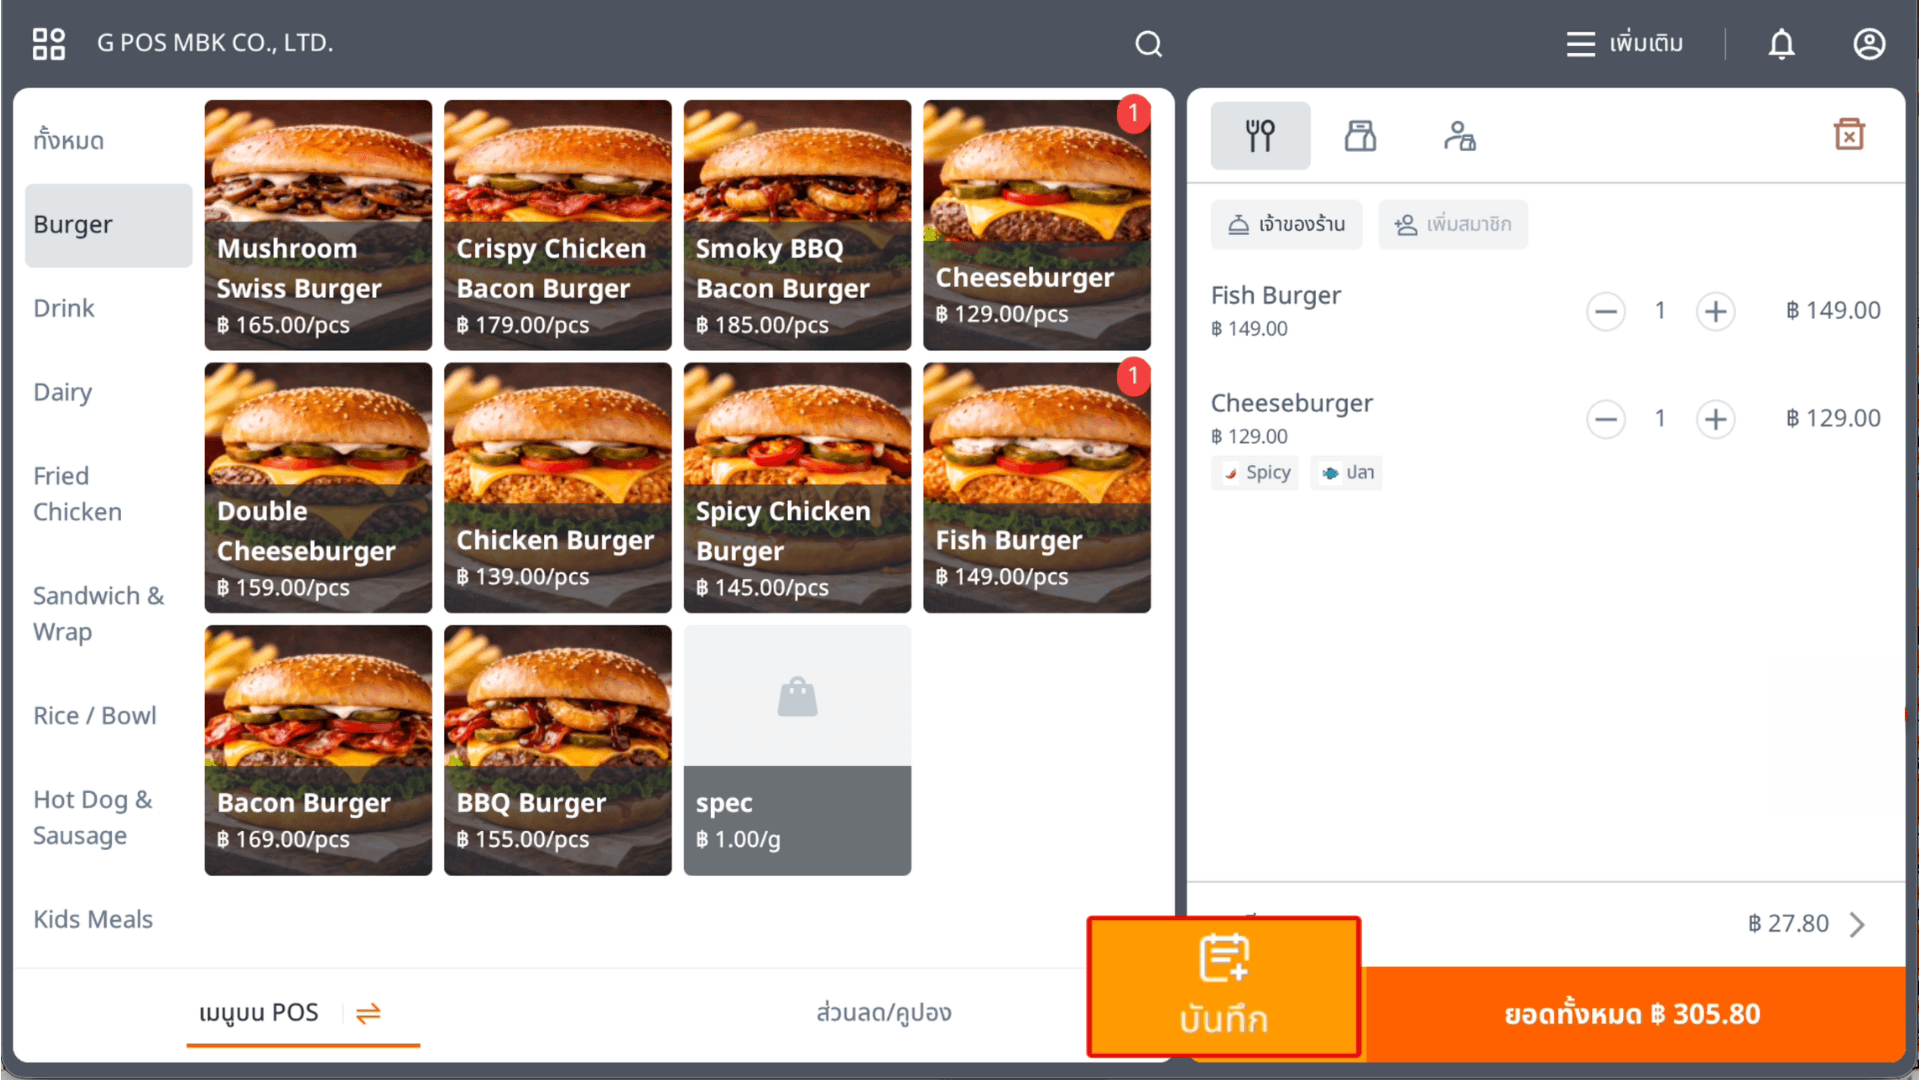Add Double Cheeseburger to order
Image resolution: width=1920 pixels, height=1080 pixels.
tap(318, 488)
